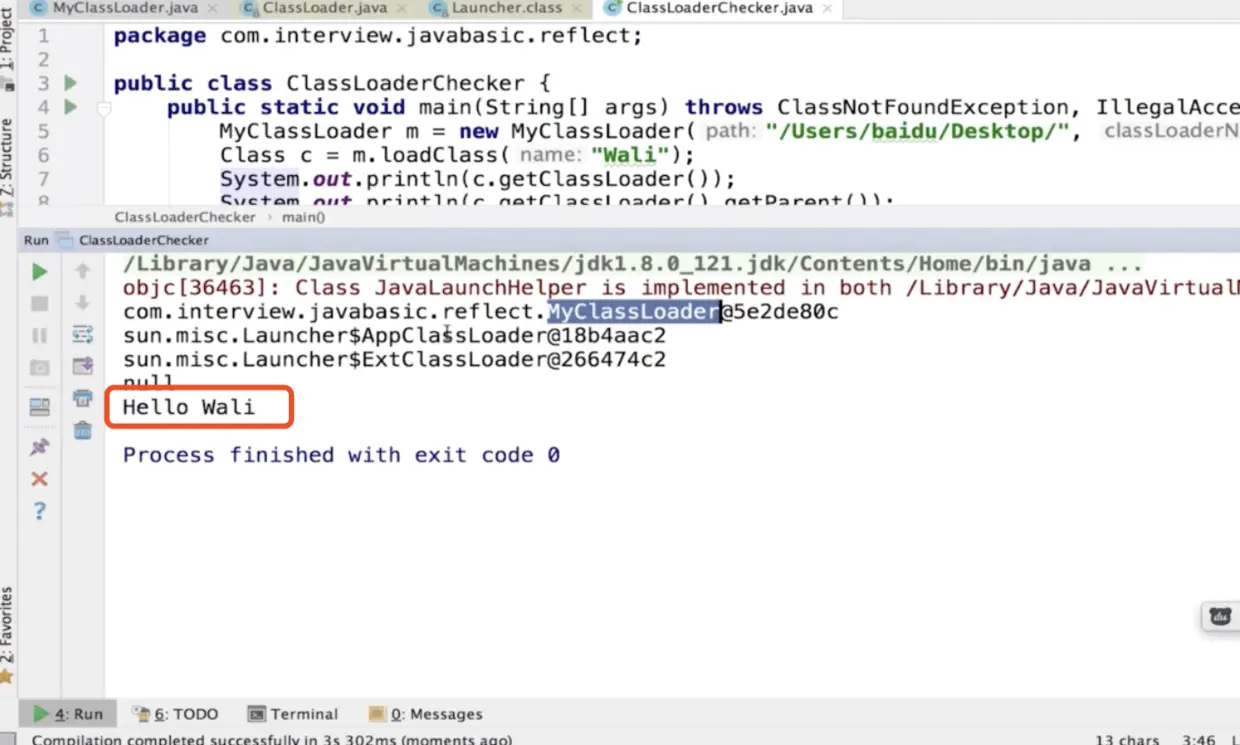Viewport: 1240px width, 745px height.
Task: Pin the Run tab with pushpin icon
Action: [39, 446]
